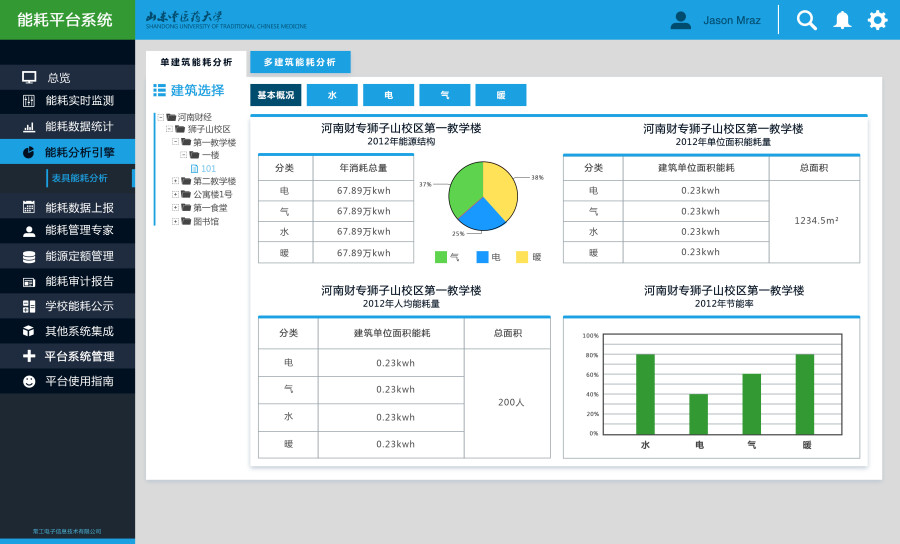The width and height of the screenshot is (900, 544).
Task: Open 总览 in the sidebar
Action: [67, 77]
